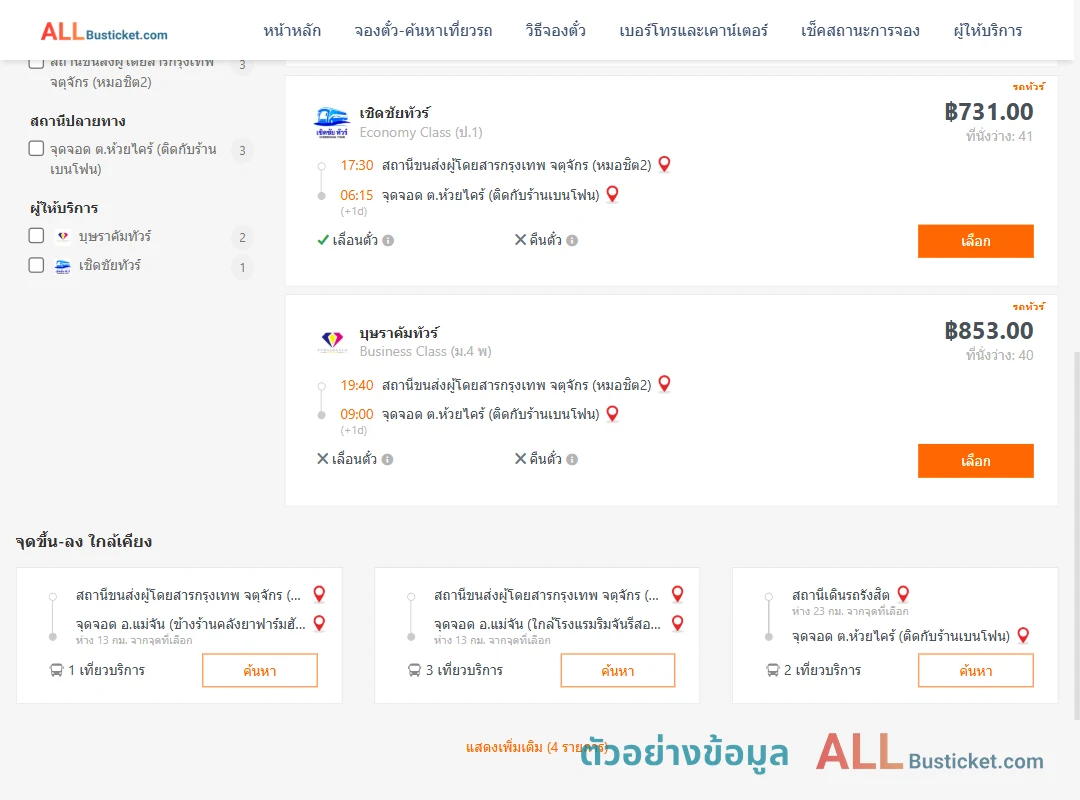The image size is (1080, 800).
Task: Click the ฿731.00 price text
Action: tap(988, 112)
